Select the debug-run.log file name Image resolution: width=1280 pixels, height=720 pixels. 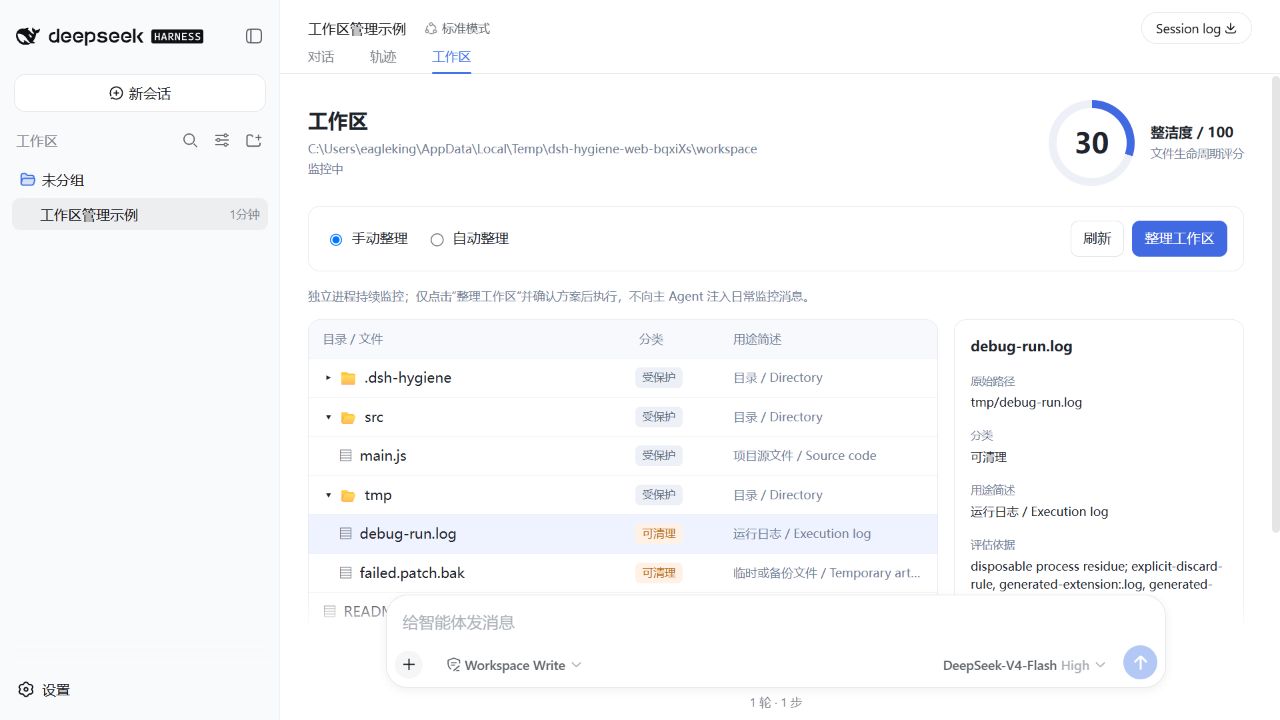click(408, 534)
